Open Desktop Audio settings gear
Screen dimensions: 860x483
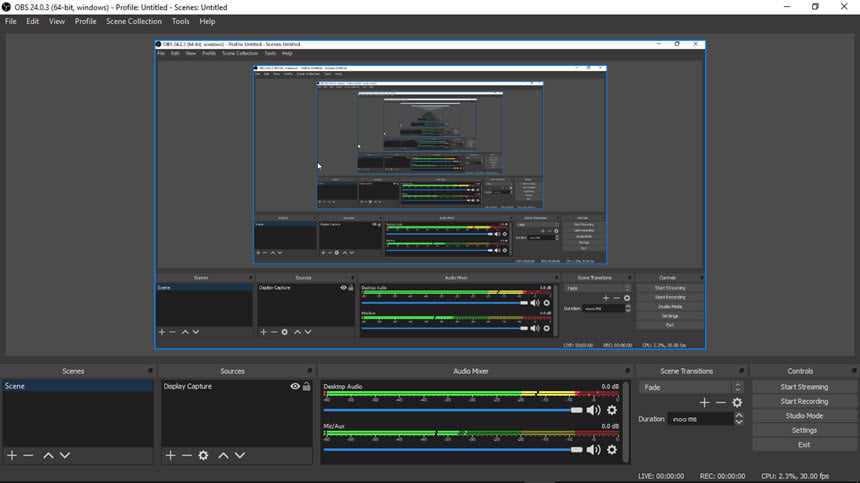click(612, 410)
